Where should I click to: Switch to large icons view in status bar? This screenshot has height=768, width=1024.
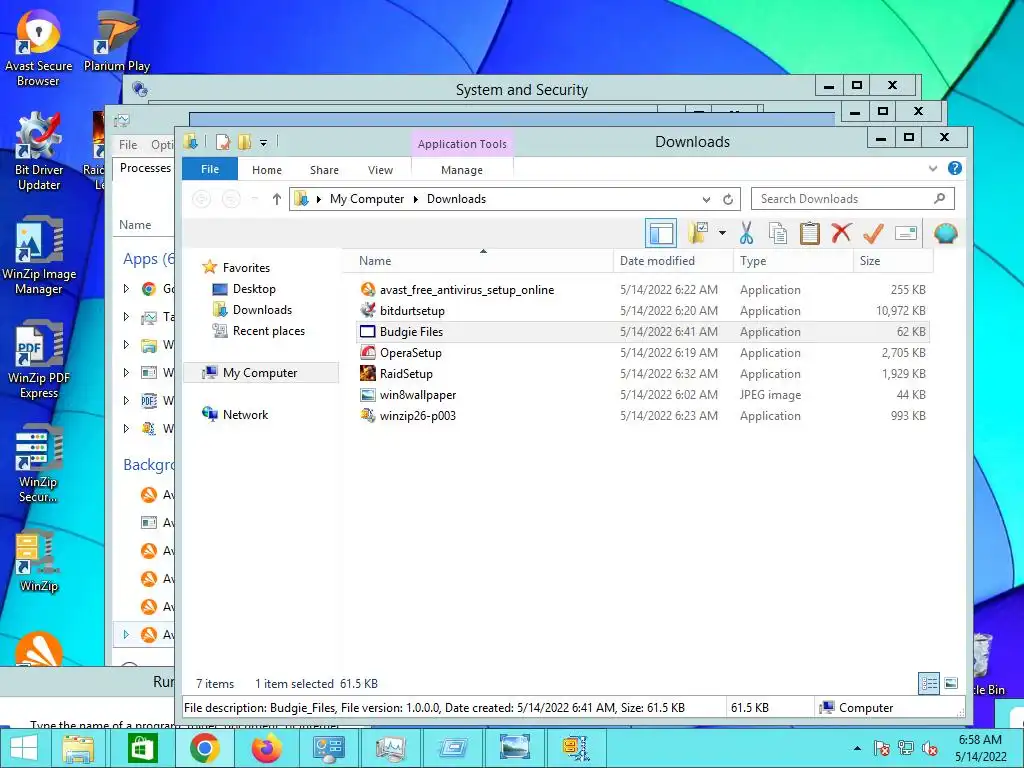[951, 684]
